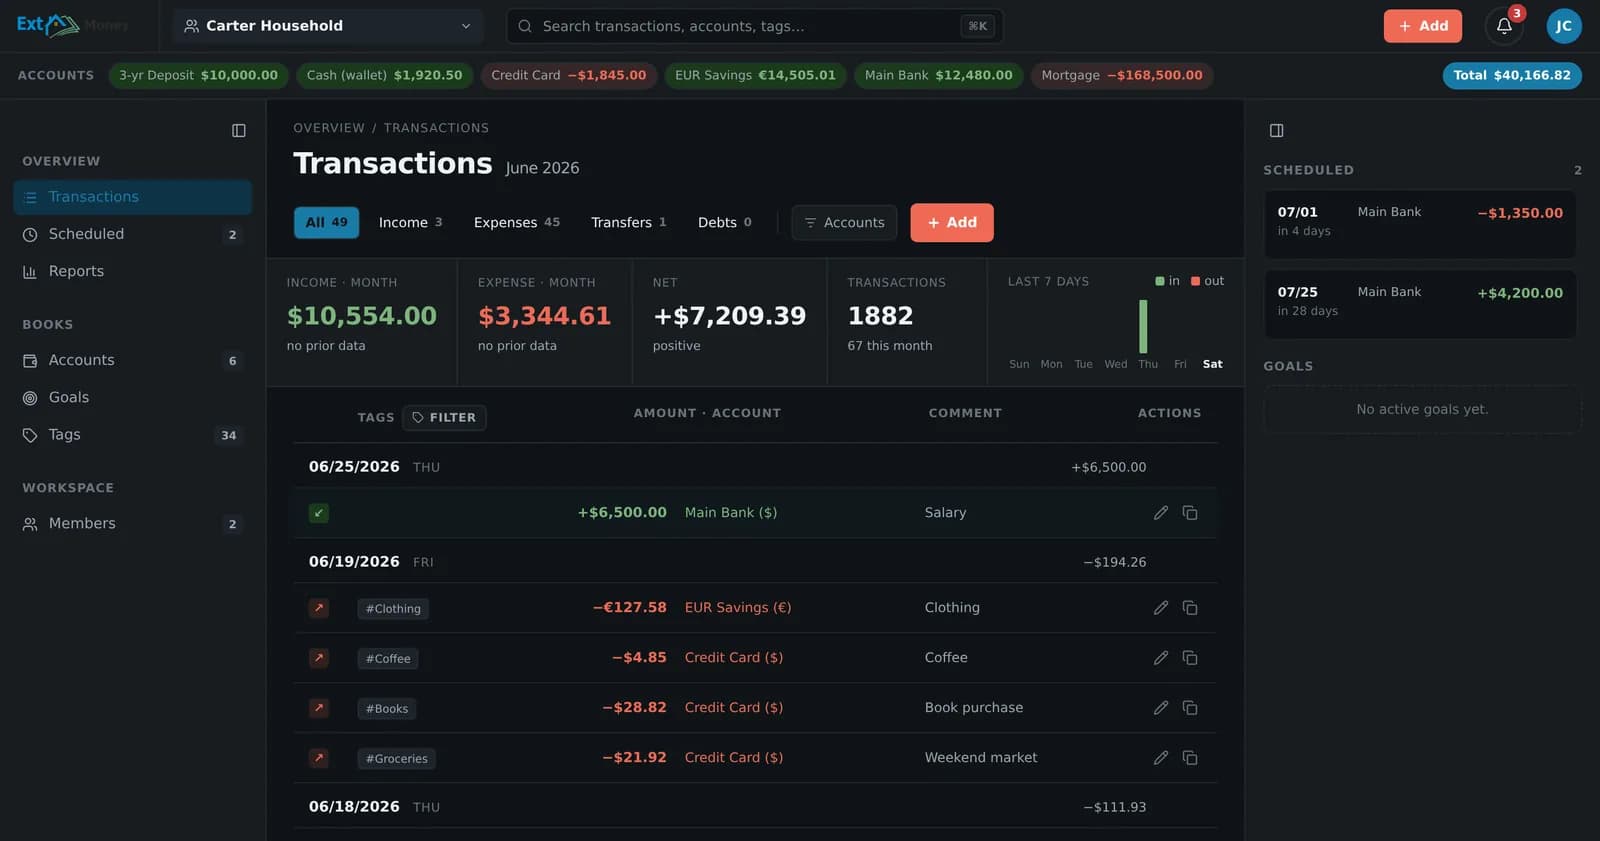The width and height of the screenshot is (1600, 841).
Task: Click the #Books tag
Action: (387, 709)
